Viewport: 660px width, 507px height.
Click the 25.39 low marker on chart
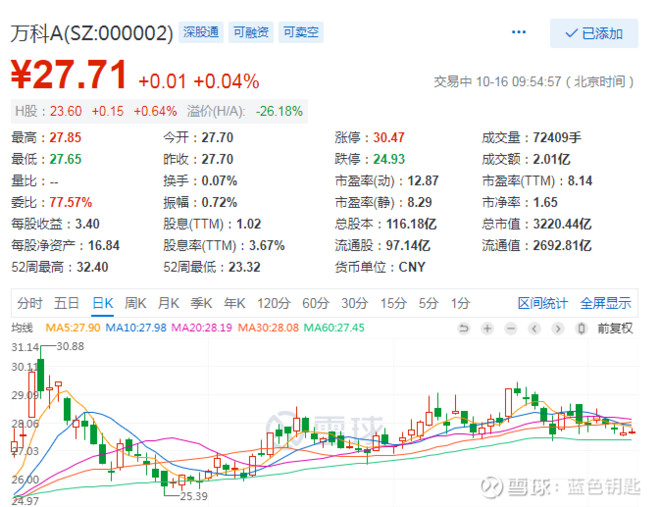(194, 496)
